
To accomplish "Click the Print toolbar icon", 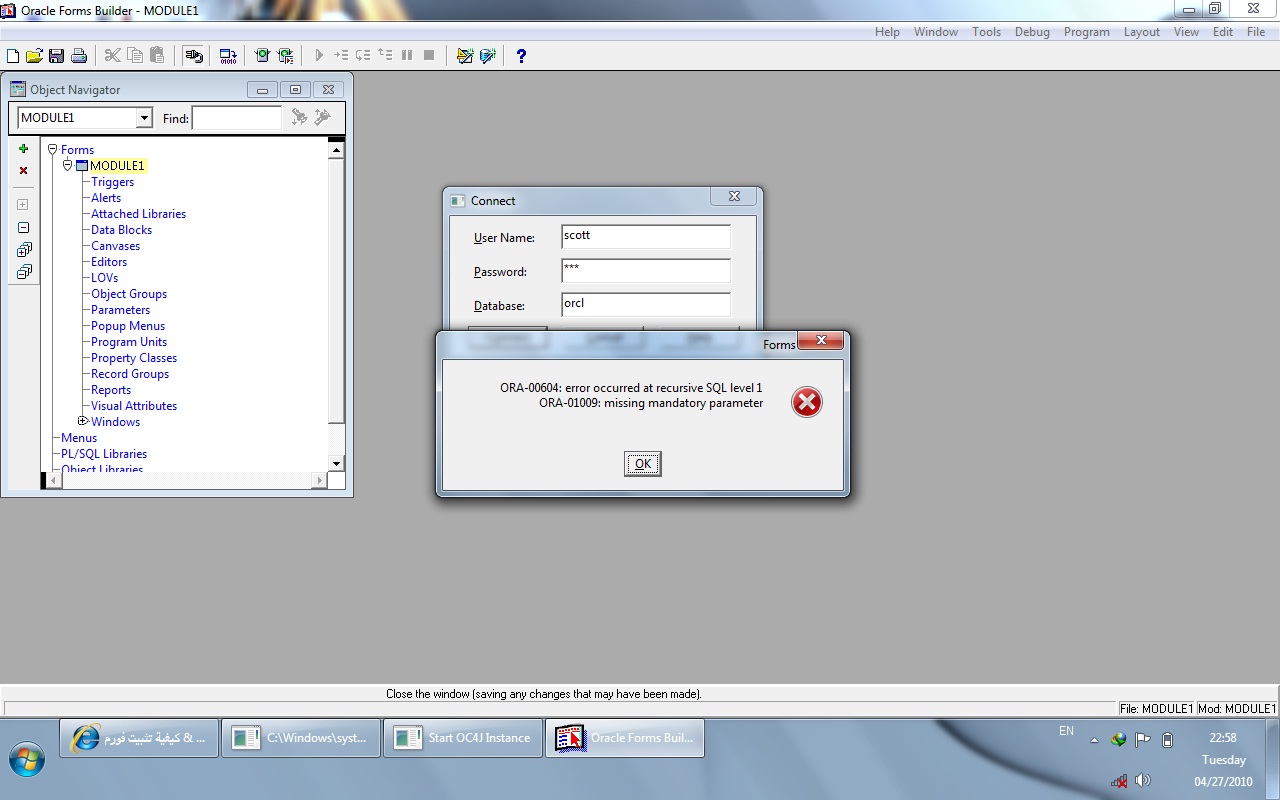I will [x=79, y=56].
